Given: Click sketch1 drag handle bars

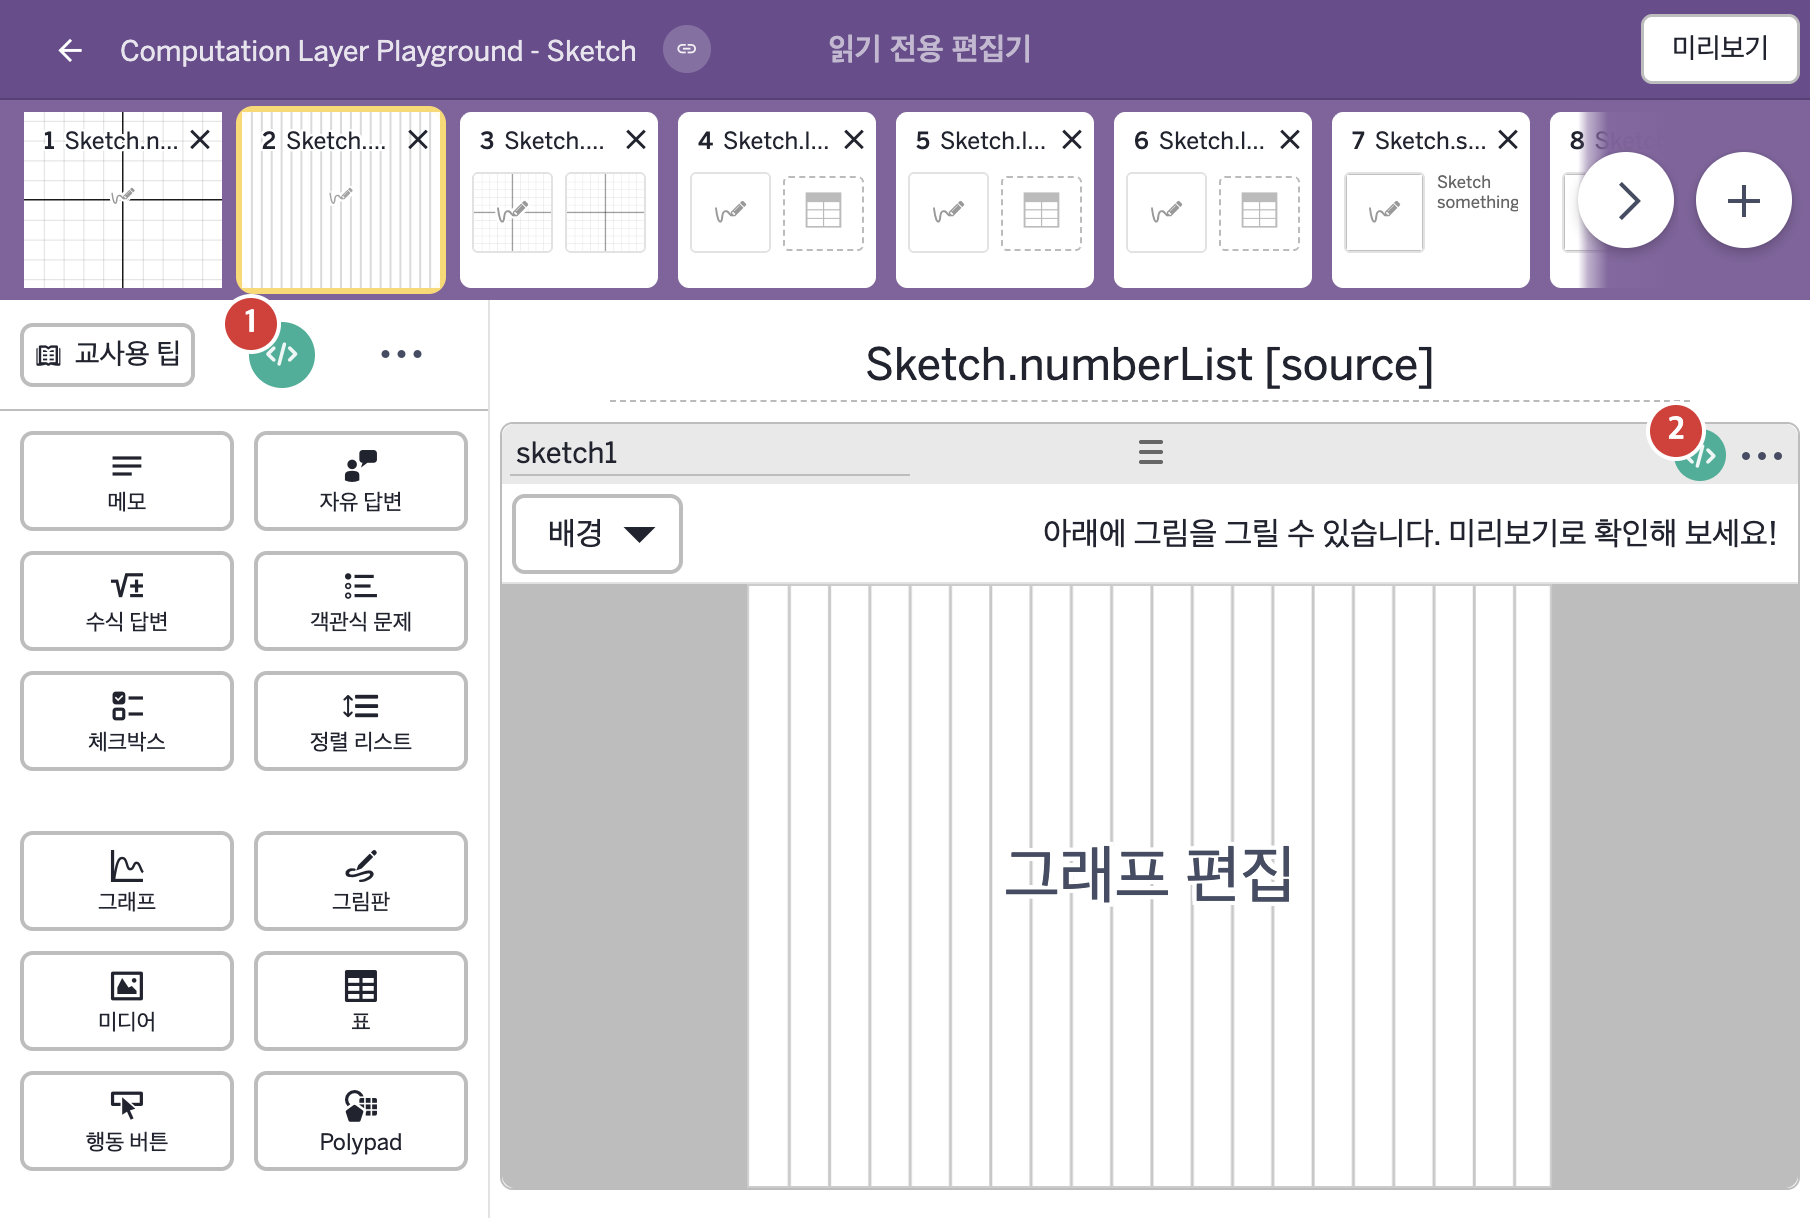Looking at the screenshot, I should (x=1151, y=452).
